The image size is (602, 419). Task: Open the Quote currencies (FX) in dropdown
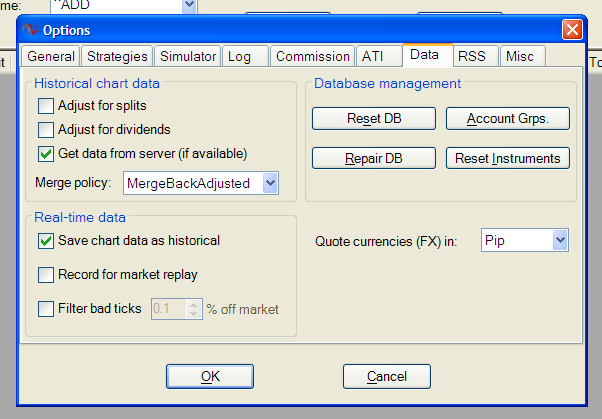coord(560,240)
